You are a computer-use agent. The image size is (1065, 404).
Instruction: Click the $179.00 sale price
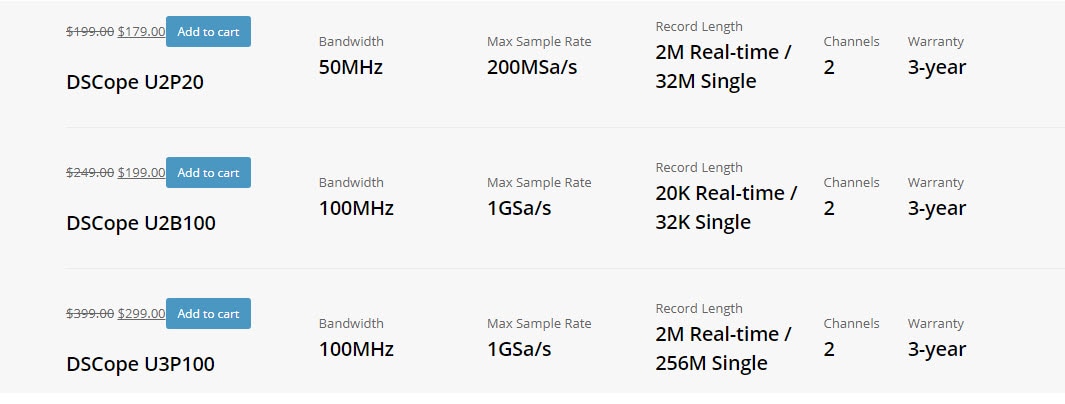click(x=141, y=32)
